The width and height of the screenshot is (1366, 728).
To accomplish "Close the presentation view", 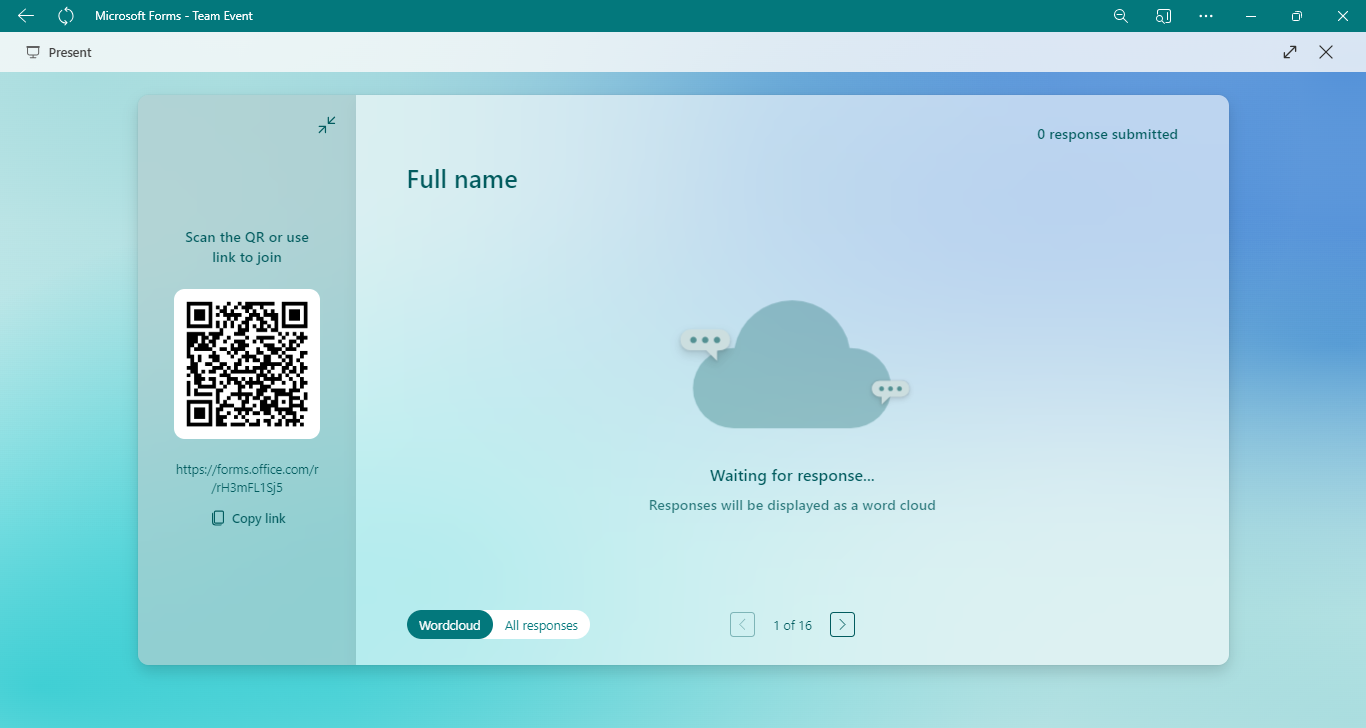I will (1326, 52).
